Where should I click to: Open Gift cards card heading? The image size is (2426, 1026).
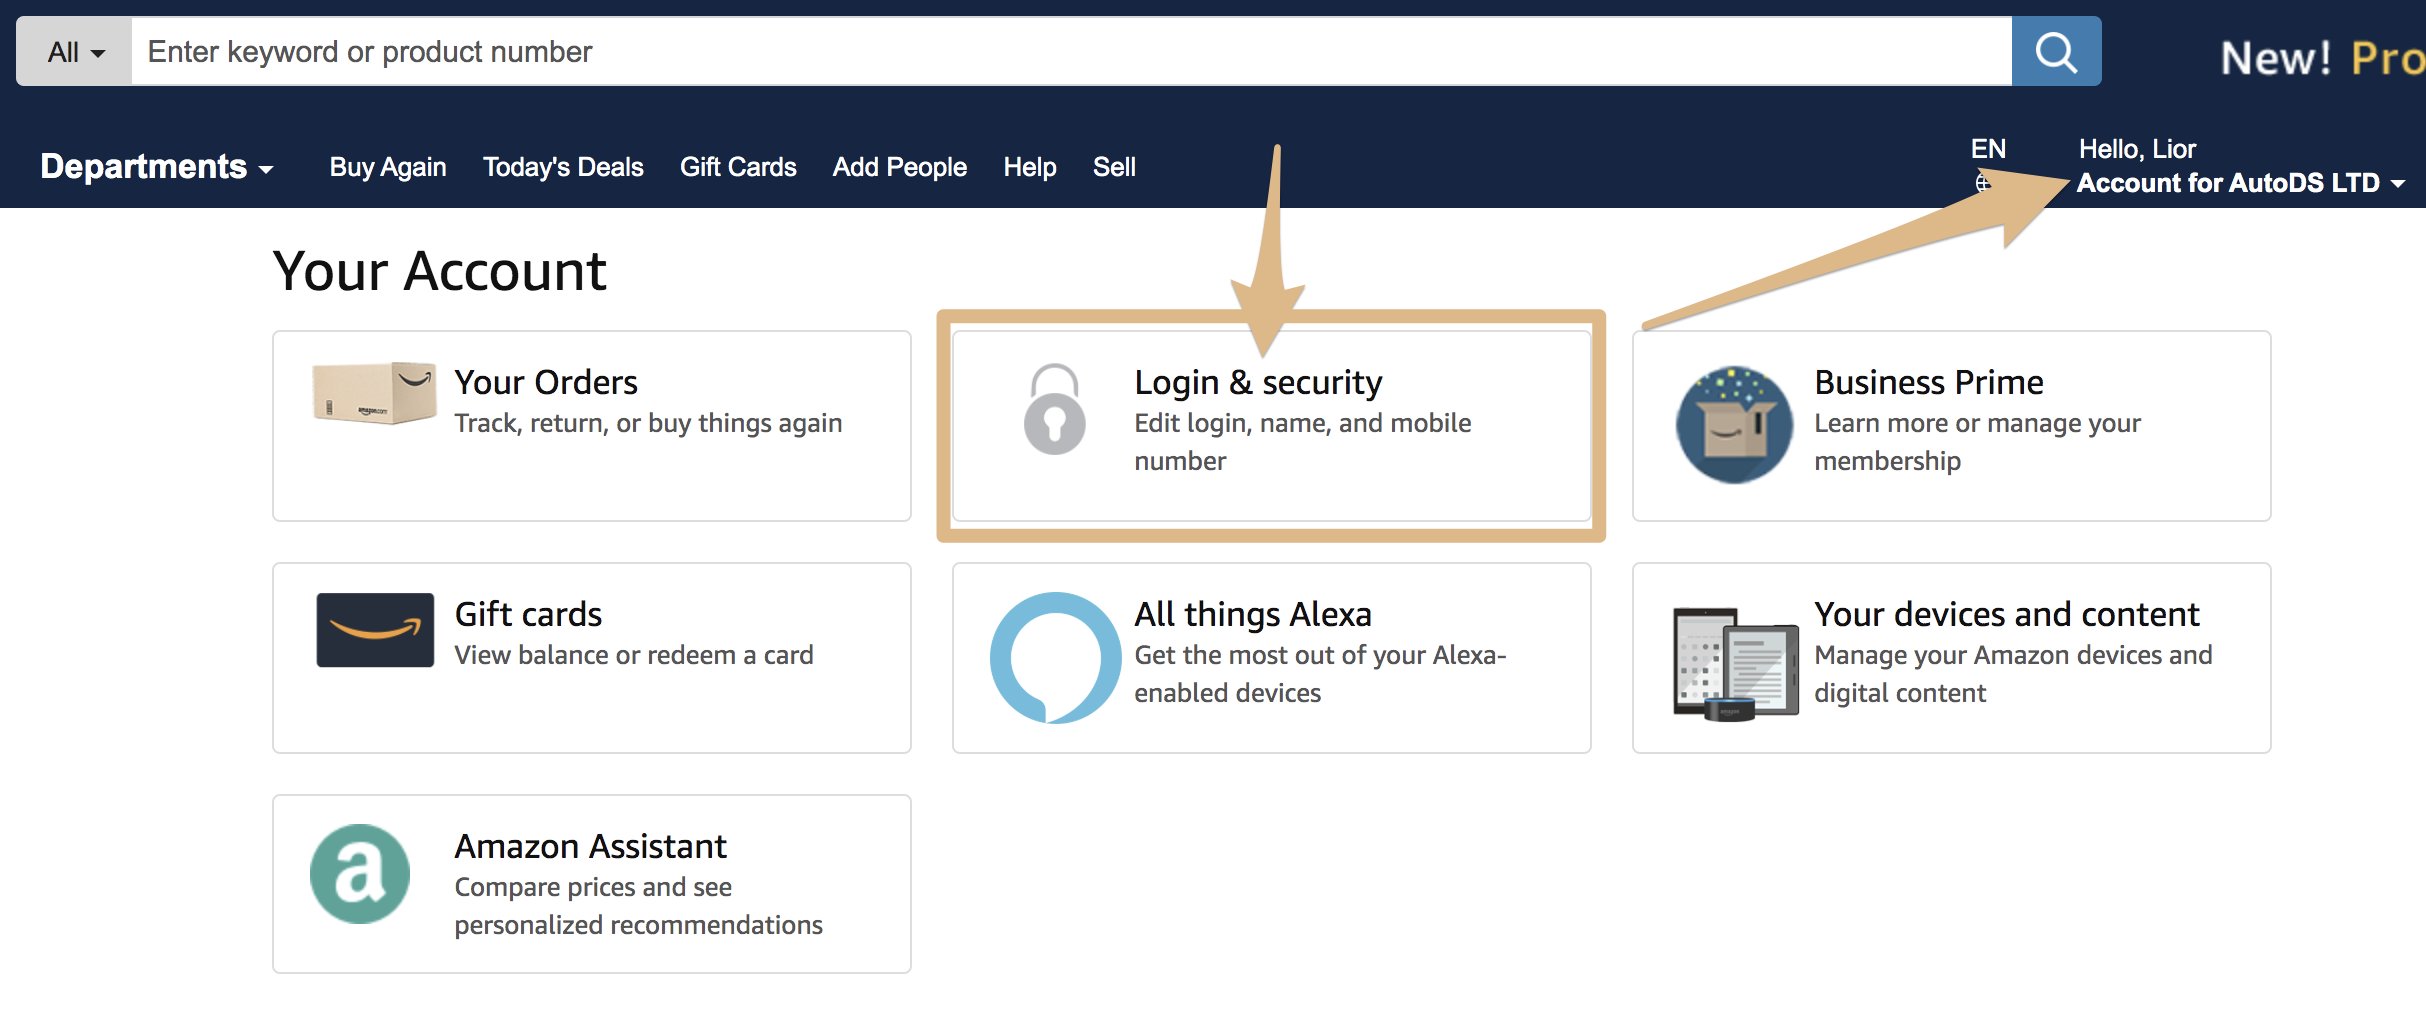click(528, 614)
